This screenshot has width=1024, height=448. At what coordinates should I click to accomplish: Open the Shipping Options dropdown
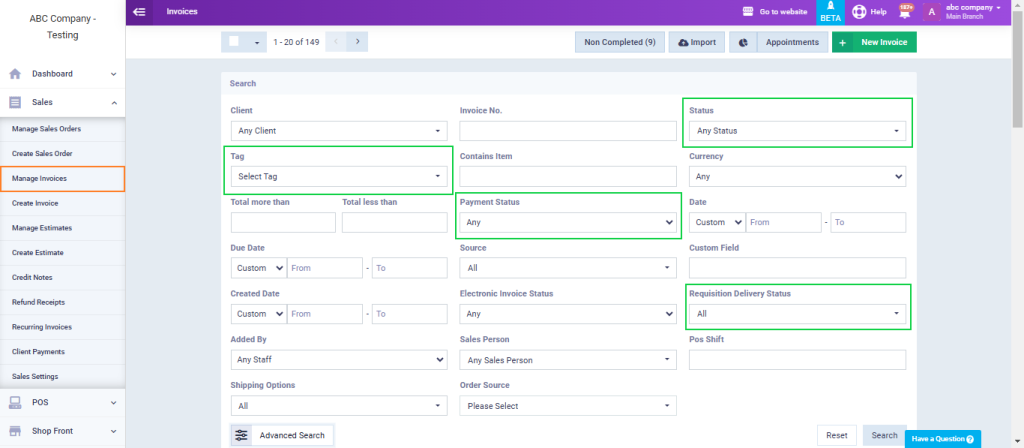click(x=339, y=406)
